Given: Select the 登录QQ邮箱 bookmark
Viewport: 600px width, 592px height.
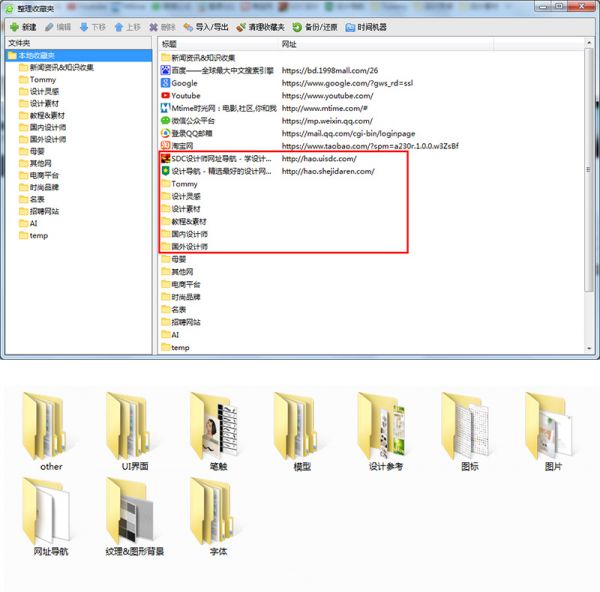Looking at the screenshot, I should click(192, 133).
